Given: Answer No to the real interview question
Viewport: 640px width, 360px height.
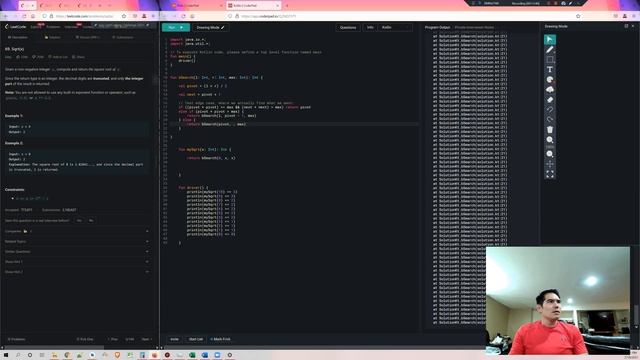Looking at the screenshot, I should [x=91, y=220].
